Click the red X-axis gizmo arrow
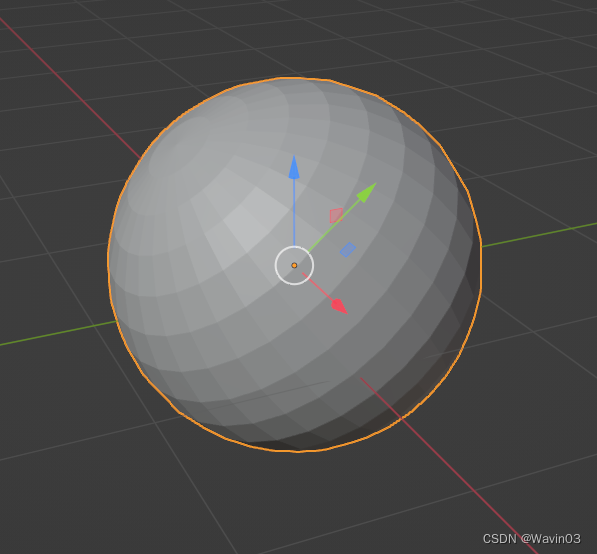 tap(339, 306)
